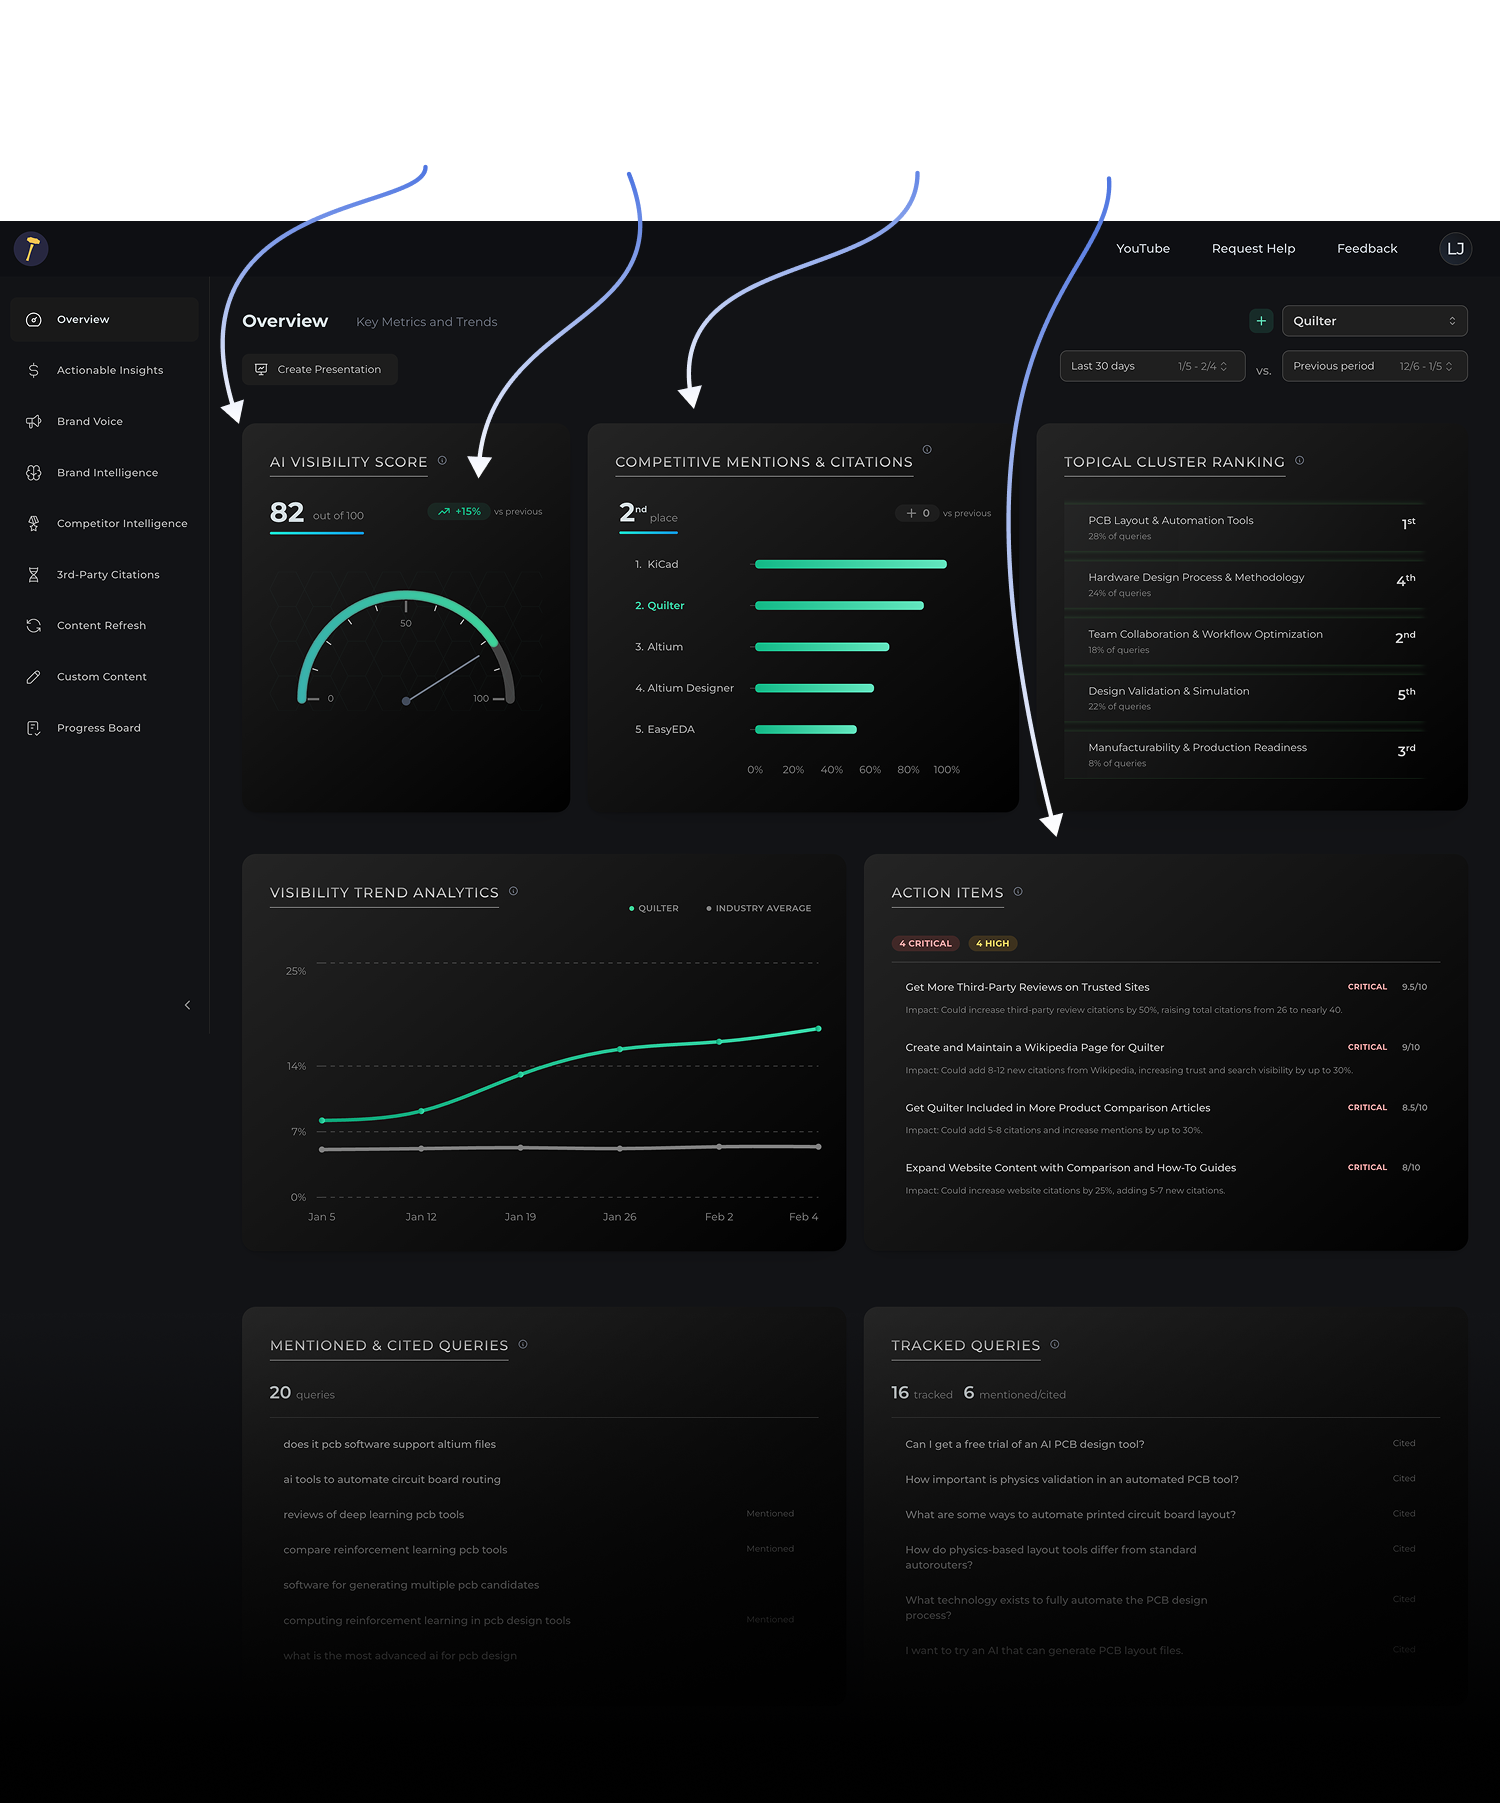Click Action Items info icon
This screenshot has height=1803, width=1500.
click(x=1018, y=892)
